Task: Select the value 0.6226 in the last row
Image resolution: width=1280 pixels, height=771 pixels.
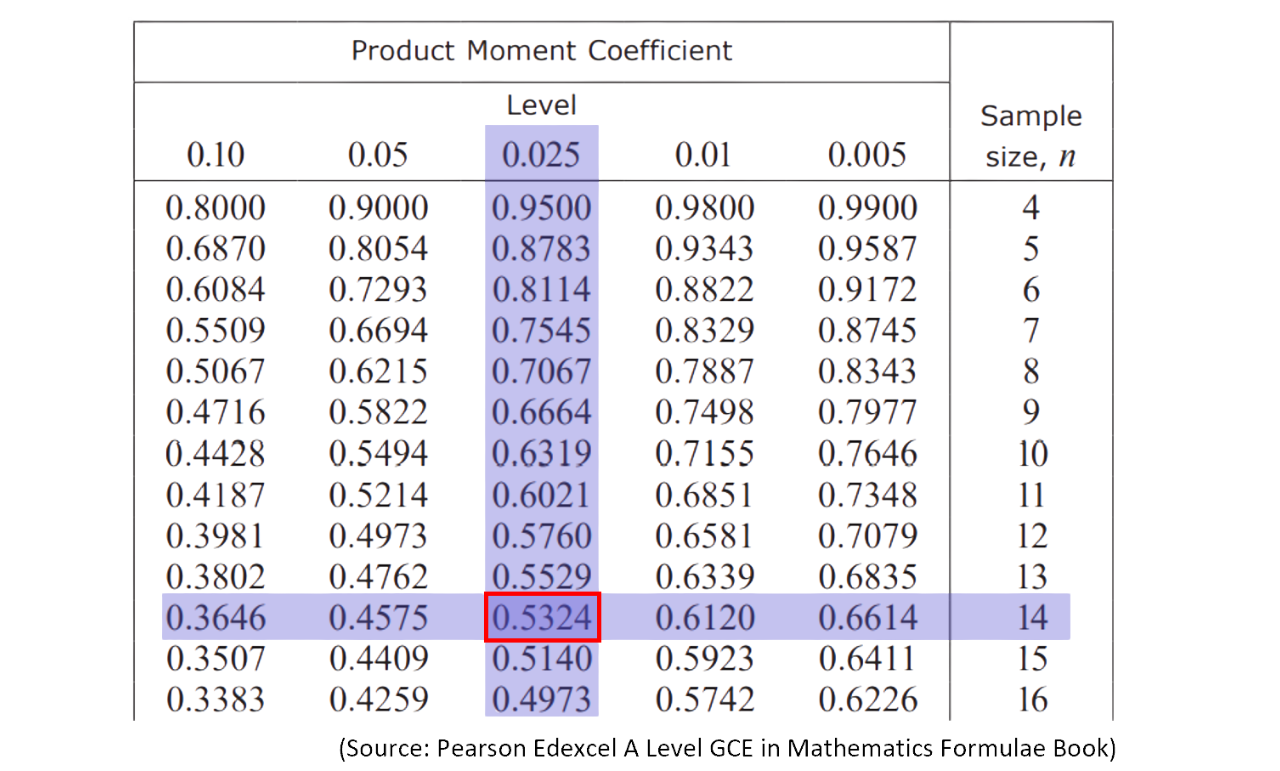Action: (x=867, y=699)
